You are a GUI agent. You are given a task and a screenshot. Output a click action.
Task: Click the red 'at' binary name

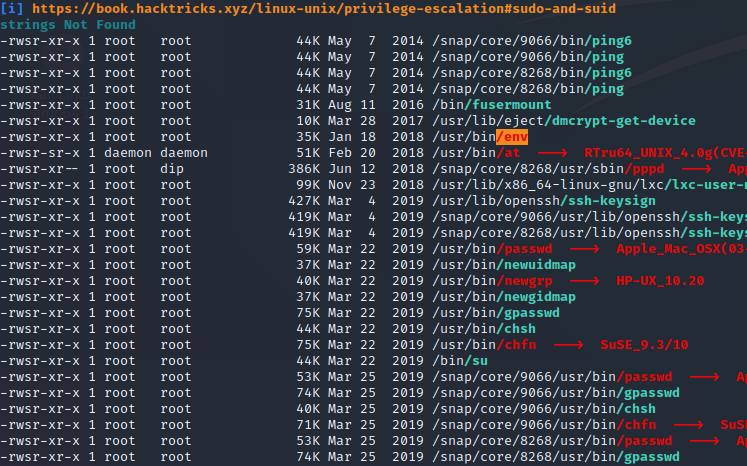510,153
